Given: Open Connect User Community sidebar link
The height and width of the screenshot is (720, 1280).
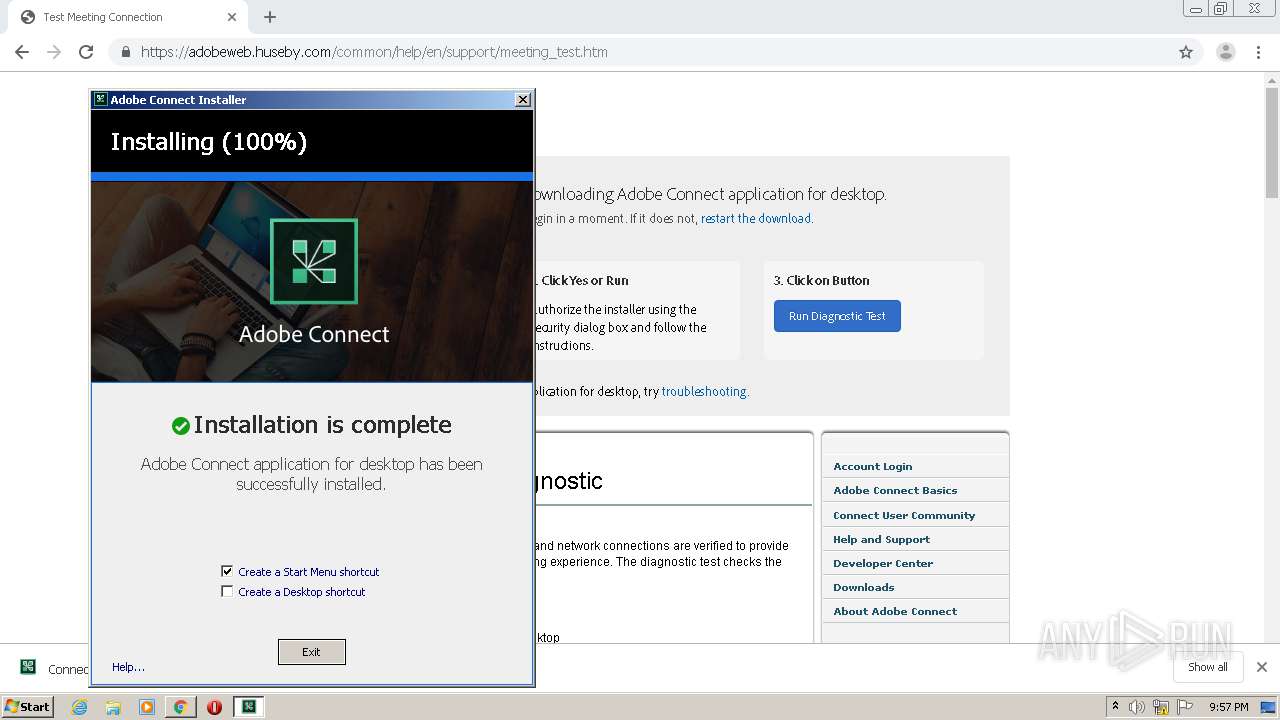Looking at the screenshot, I should click(x=904, y=515).
